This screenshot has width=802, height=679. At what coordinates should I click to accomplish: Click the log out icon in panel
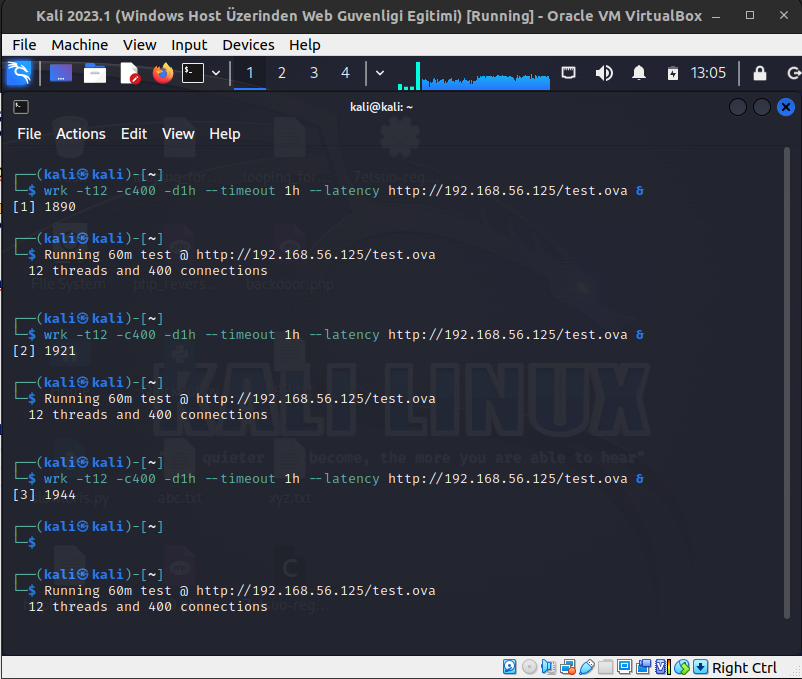click(x=794, y=73)
